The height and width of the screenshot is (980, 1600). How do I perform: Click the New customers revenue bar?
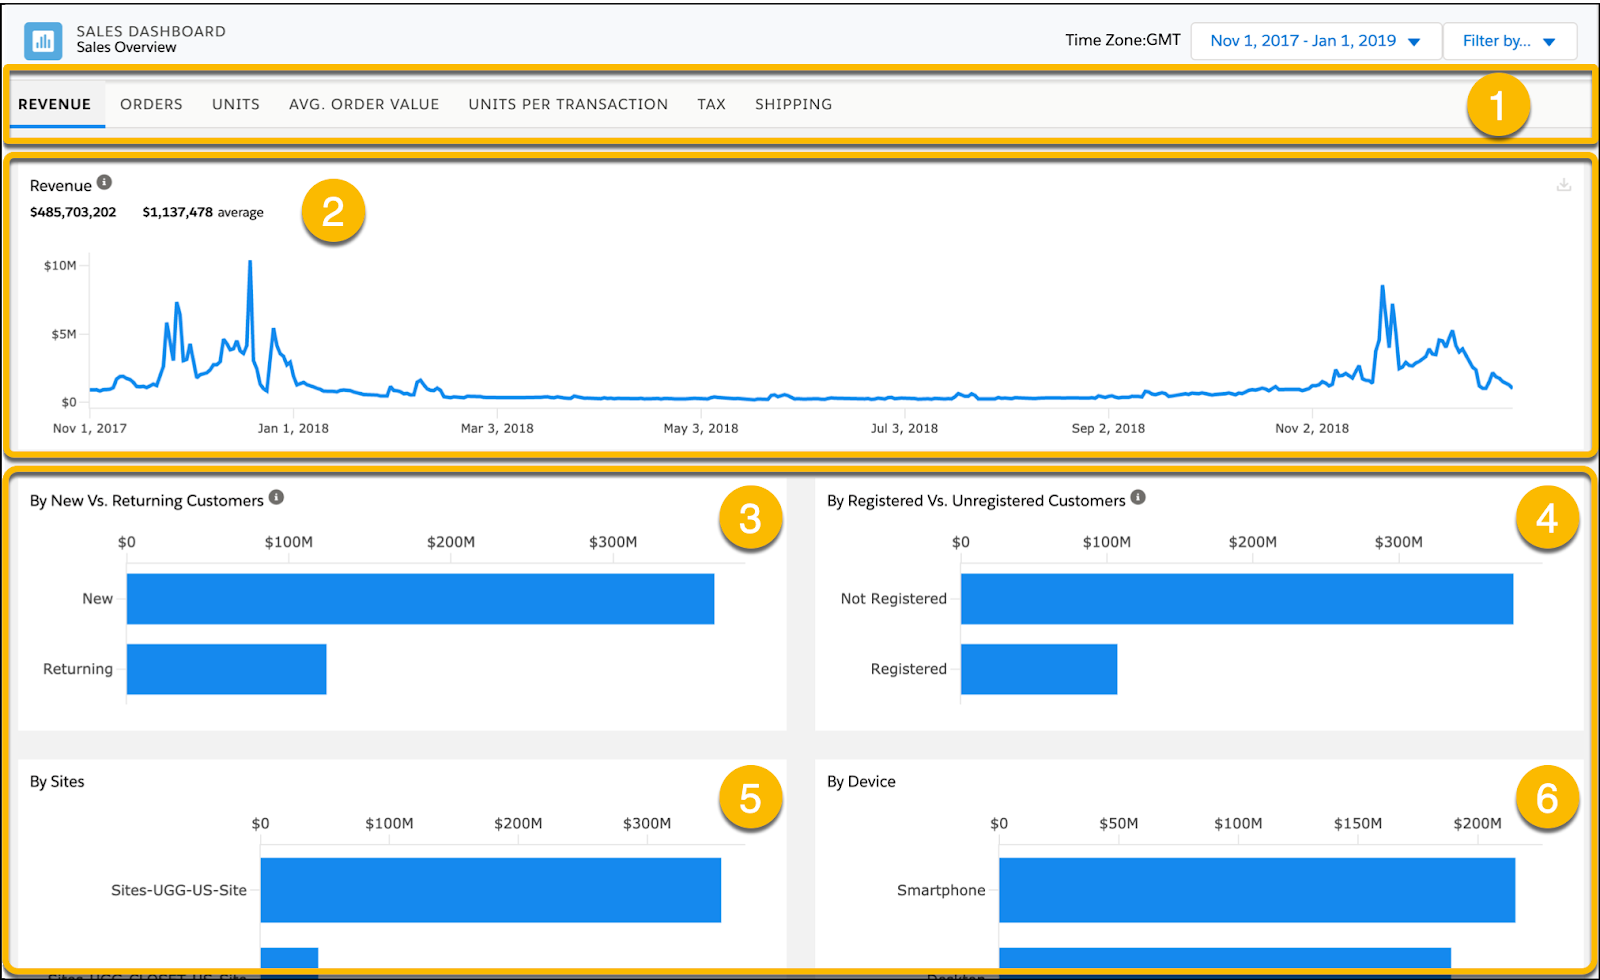point(420,599)
